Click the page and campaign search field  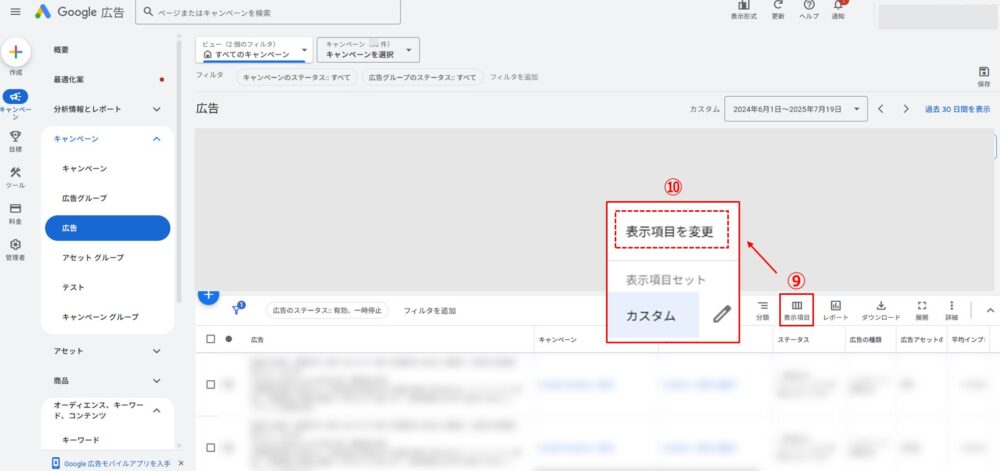270,12
